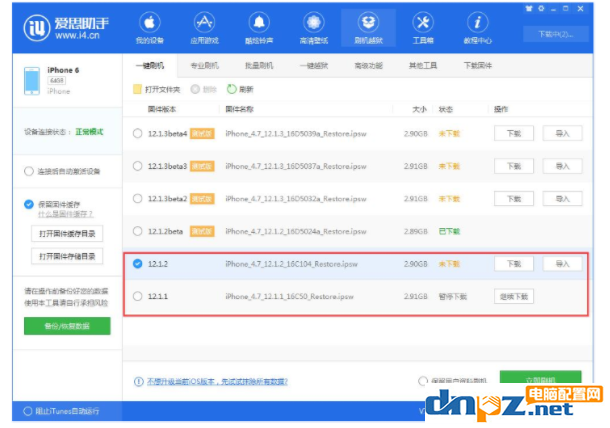Open the 刷机越狱 flash and jailbreak section

click(368, 28)
